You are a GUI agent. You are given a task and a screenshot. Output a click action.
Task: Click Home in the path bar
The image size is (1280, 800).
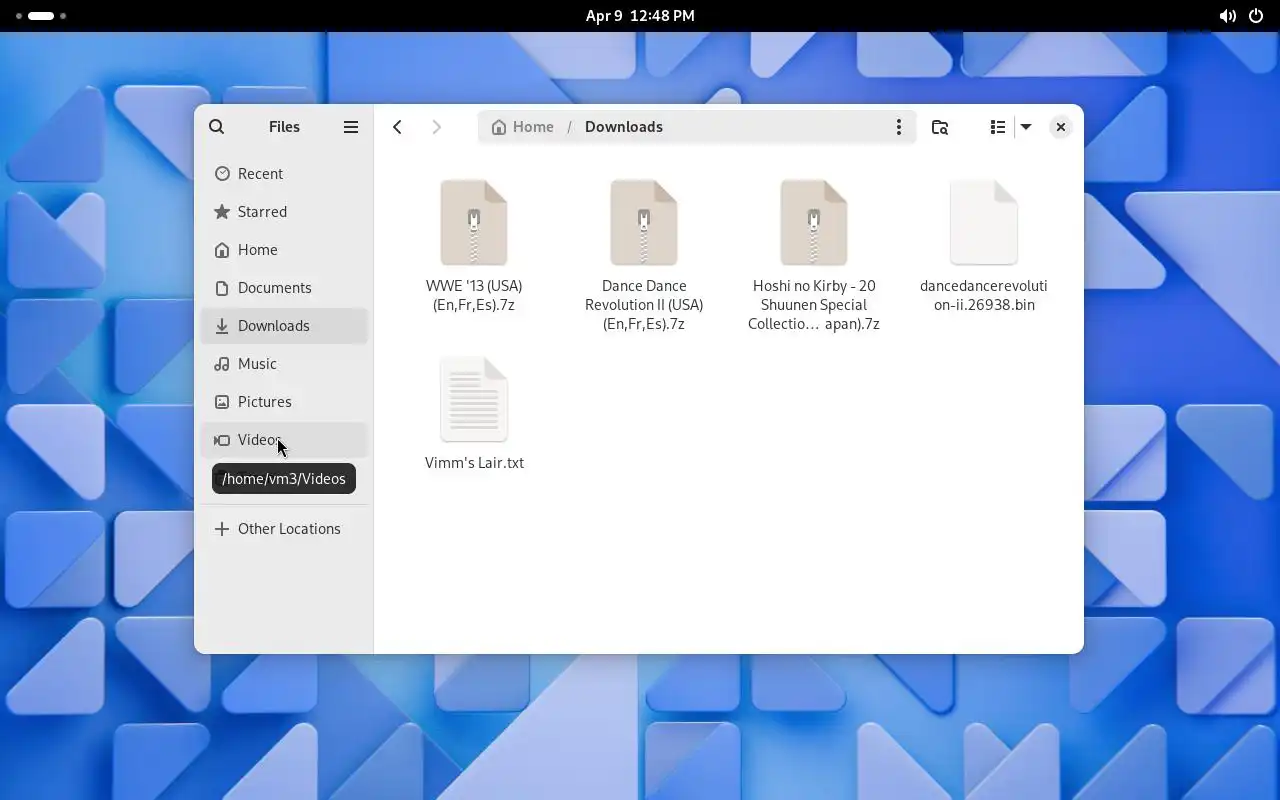coord(523,127)
